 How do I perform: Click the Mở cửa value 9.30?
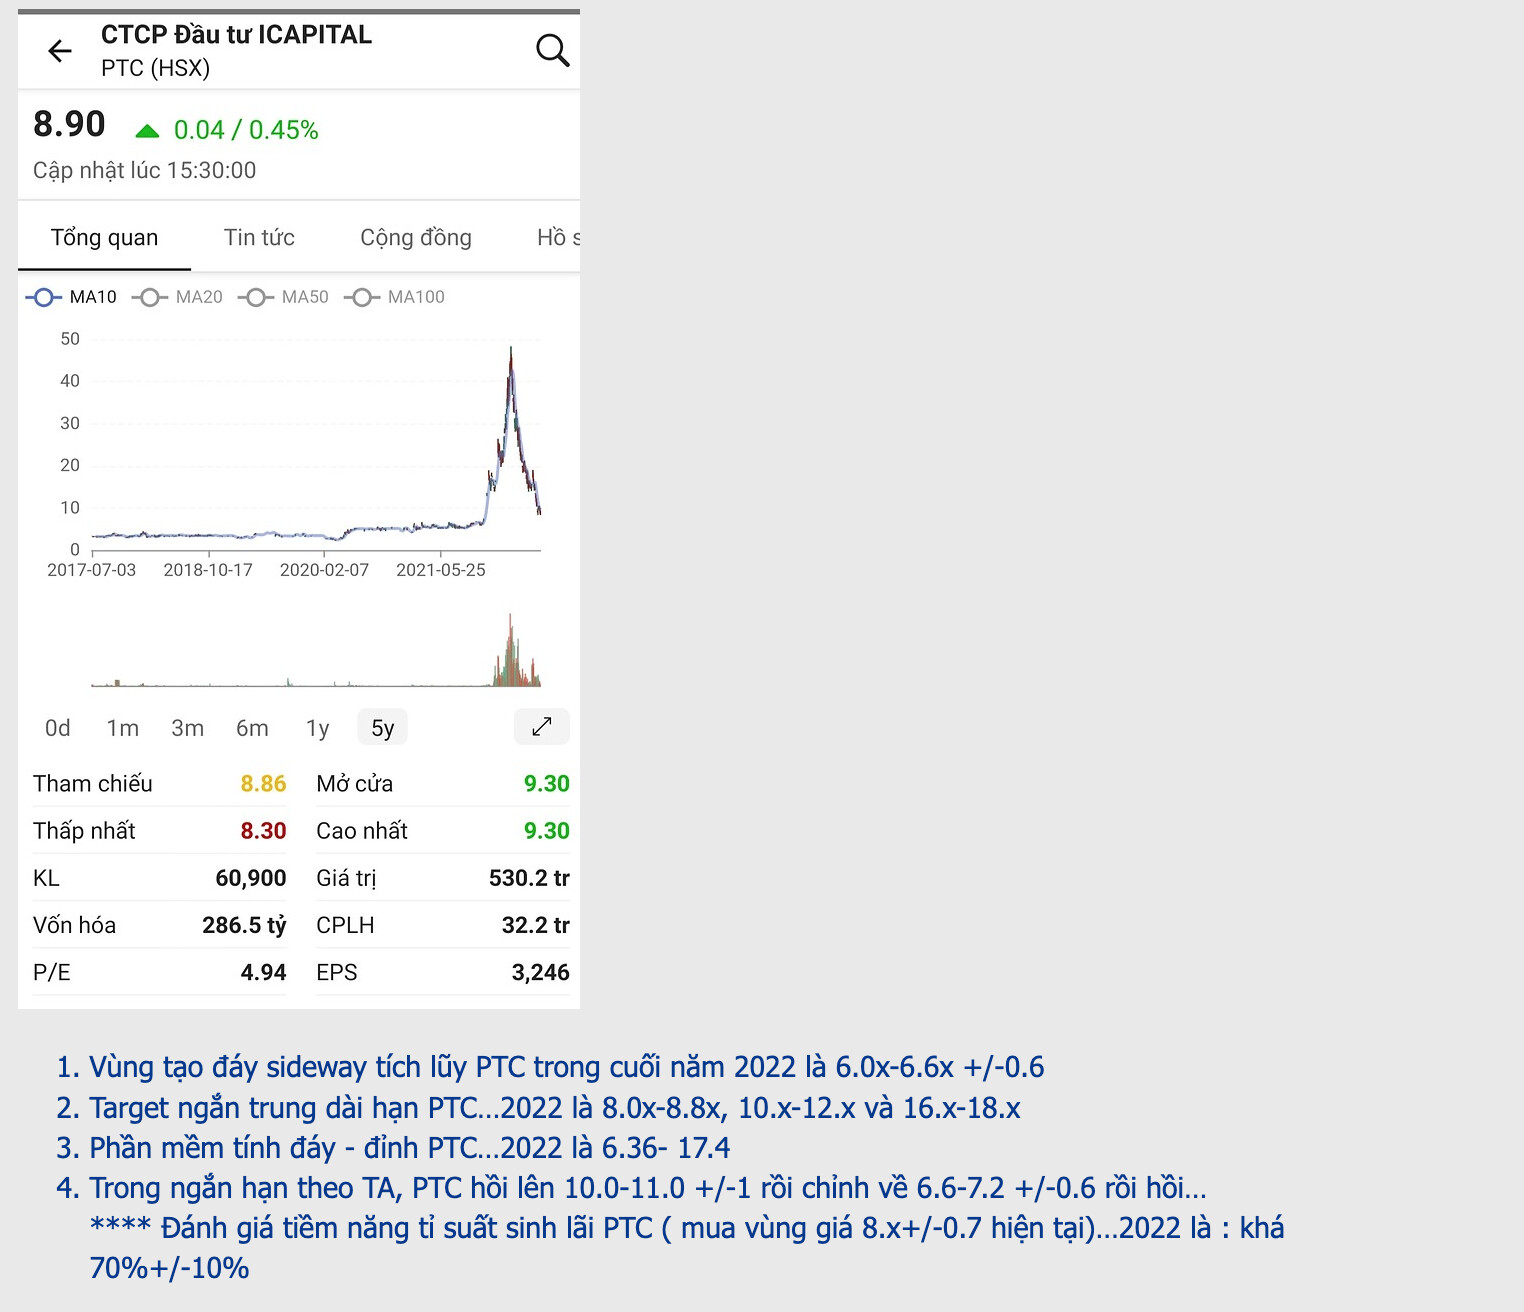click(x=546, y=783)
